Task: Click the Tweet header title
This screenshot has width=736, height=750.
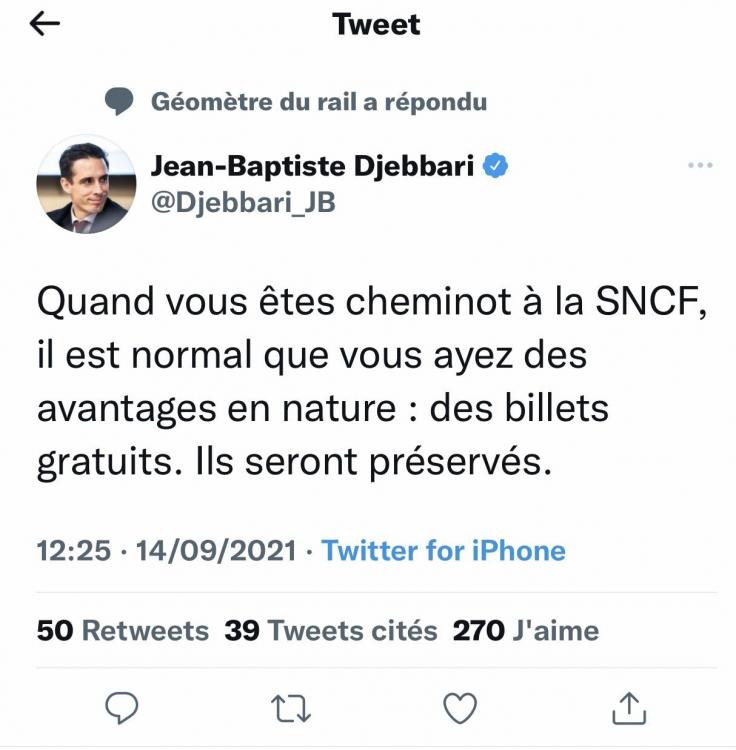Action: [x=376, y=25]
